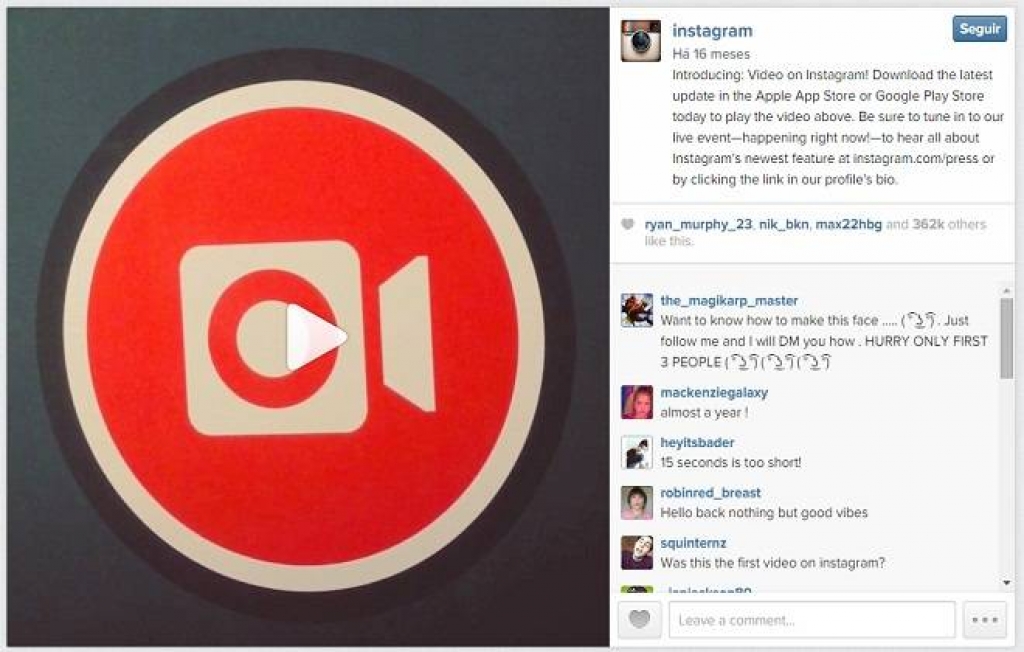Click comments scrollbar down arrow
This screenshot has height=652, width=1024.
coord(1006,582)
